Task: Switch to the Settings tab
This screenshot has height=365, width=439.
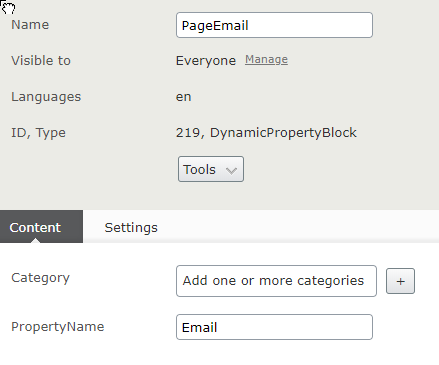Action: [131, 227]
